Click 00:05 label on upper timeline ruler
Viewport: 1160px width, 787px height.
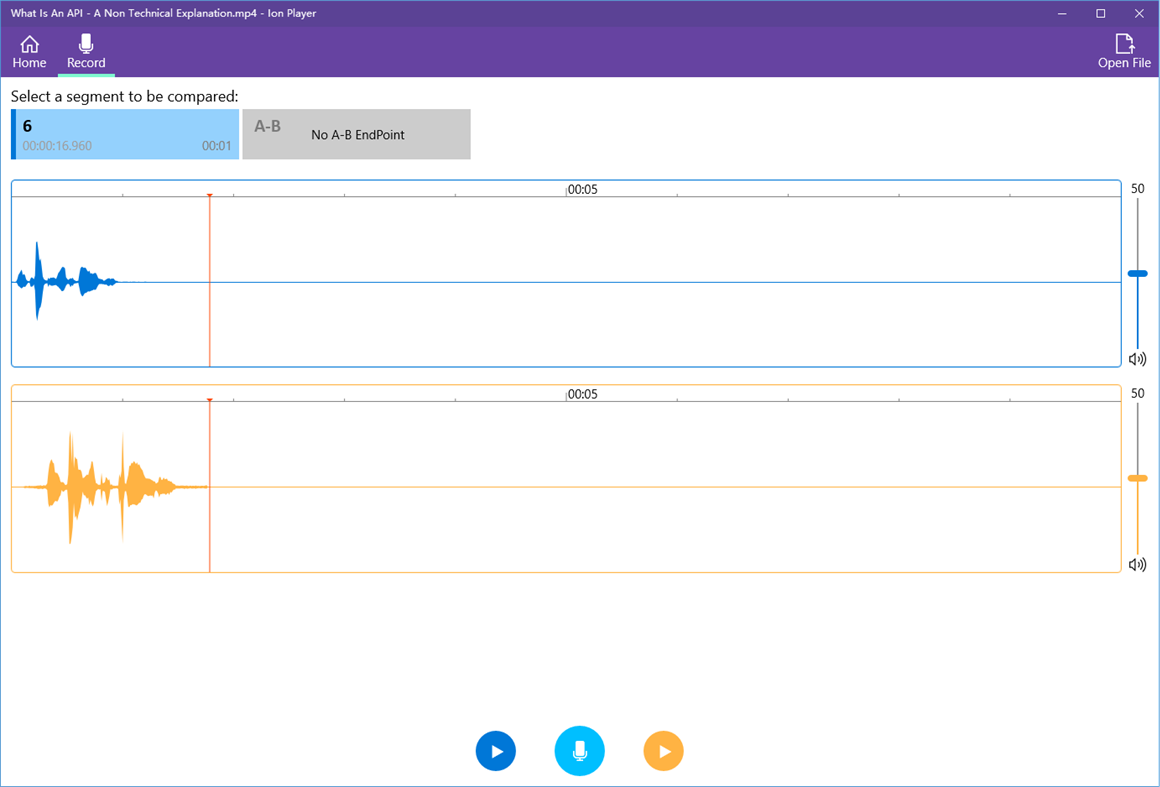[x=582, y=189]
